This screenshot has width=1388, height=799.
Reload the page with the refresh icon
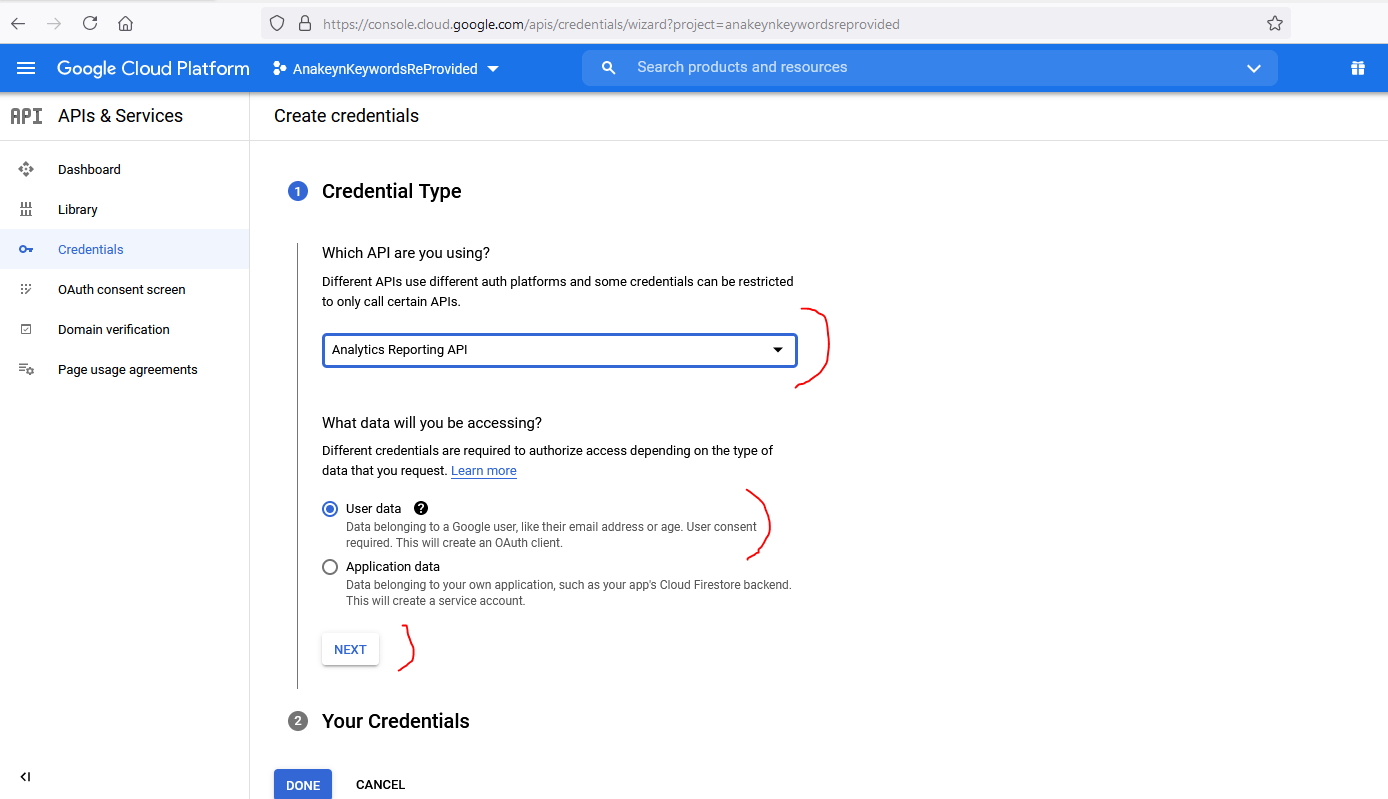pos(90,23)
